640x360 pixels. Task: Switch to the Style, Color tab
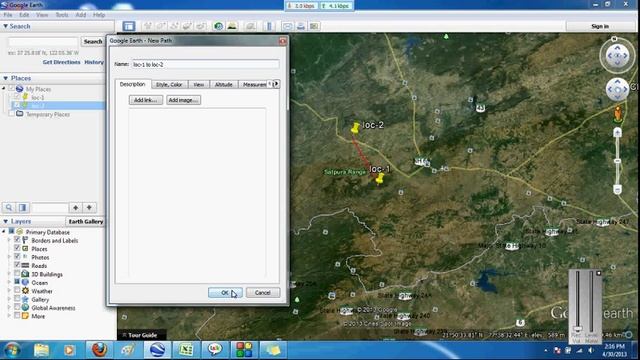click(x=169, y=84)
